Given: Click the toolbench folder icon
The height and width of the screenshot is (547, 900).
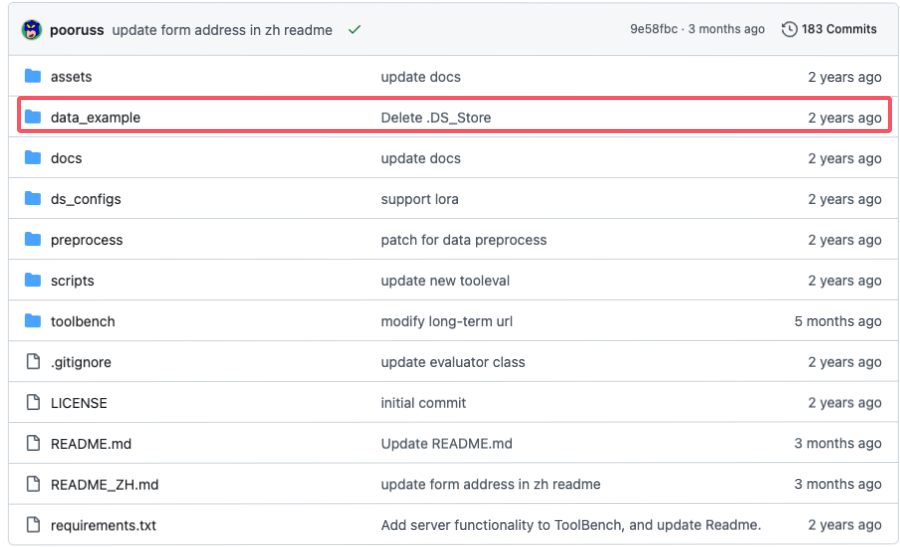Looking at the screenshot, I should pyautogui.click(x=33, y=321).
